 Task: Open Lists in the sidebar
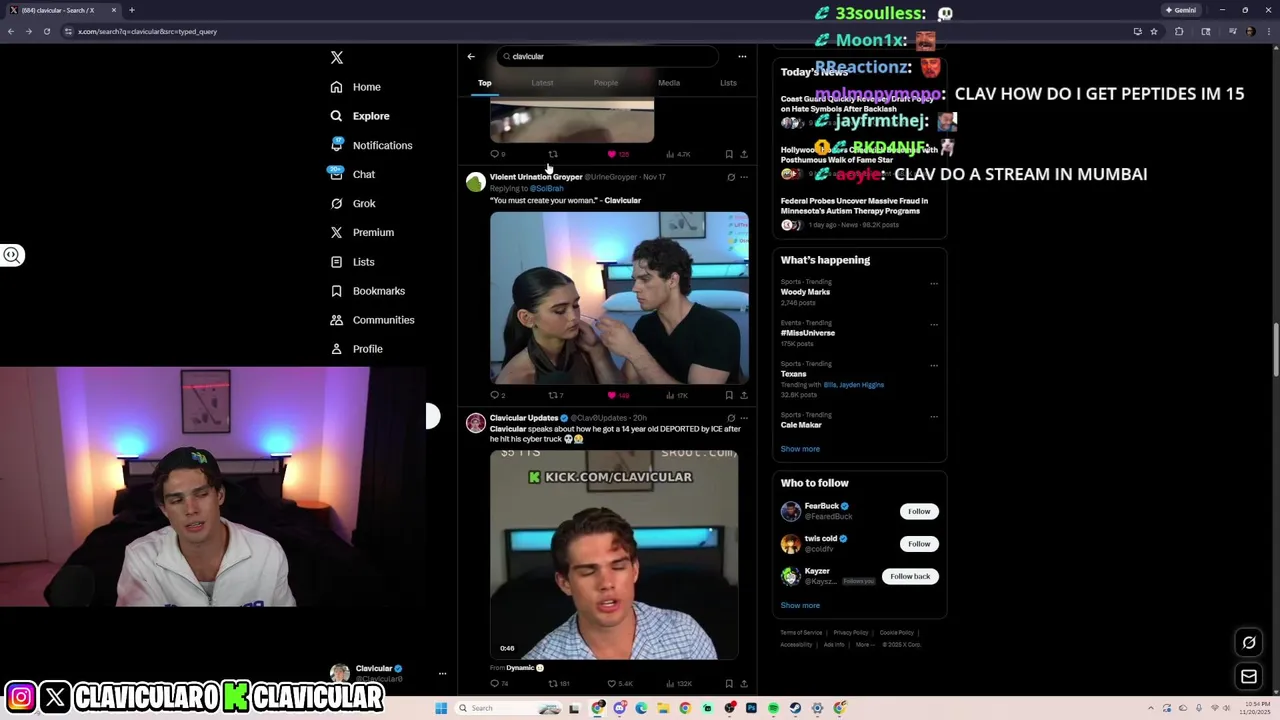[353, 262]
